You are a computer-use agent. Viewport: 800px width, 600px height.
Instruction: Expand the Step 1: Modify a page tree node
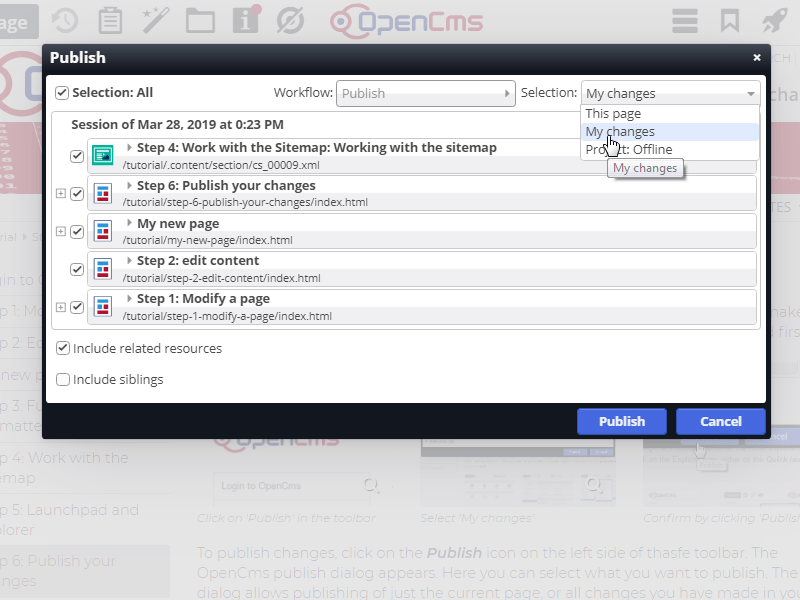[61, 307]
